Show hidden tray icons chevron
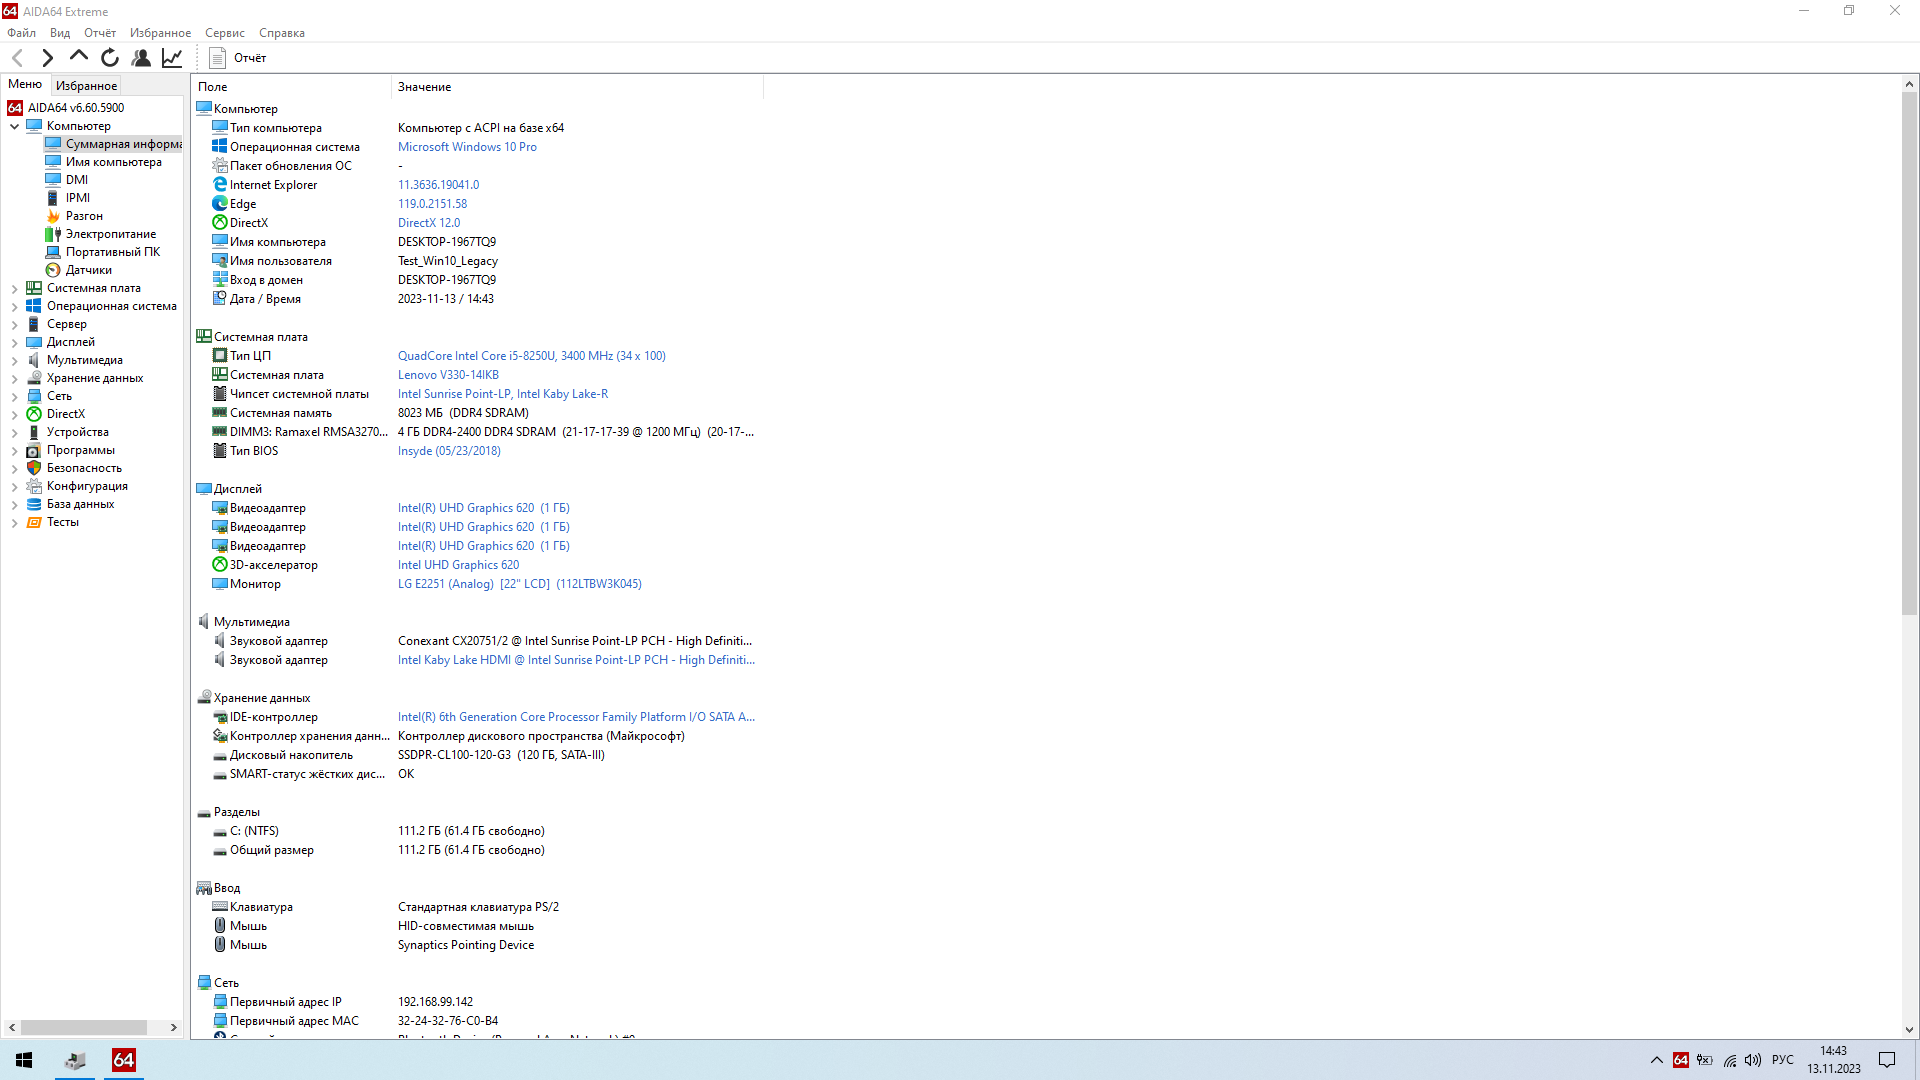 point(1657,1060)
